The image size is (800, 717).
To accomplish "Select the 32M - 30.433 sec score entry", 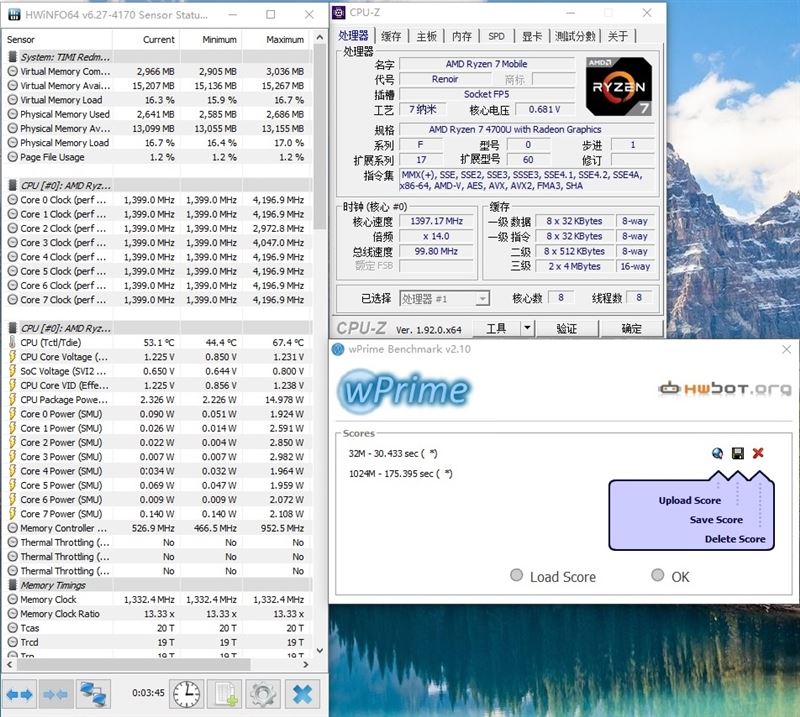I will click(x=392, y=454).
